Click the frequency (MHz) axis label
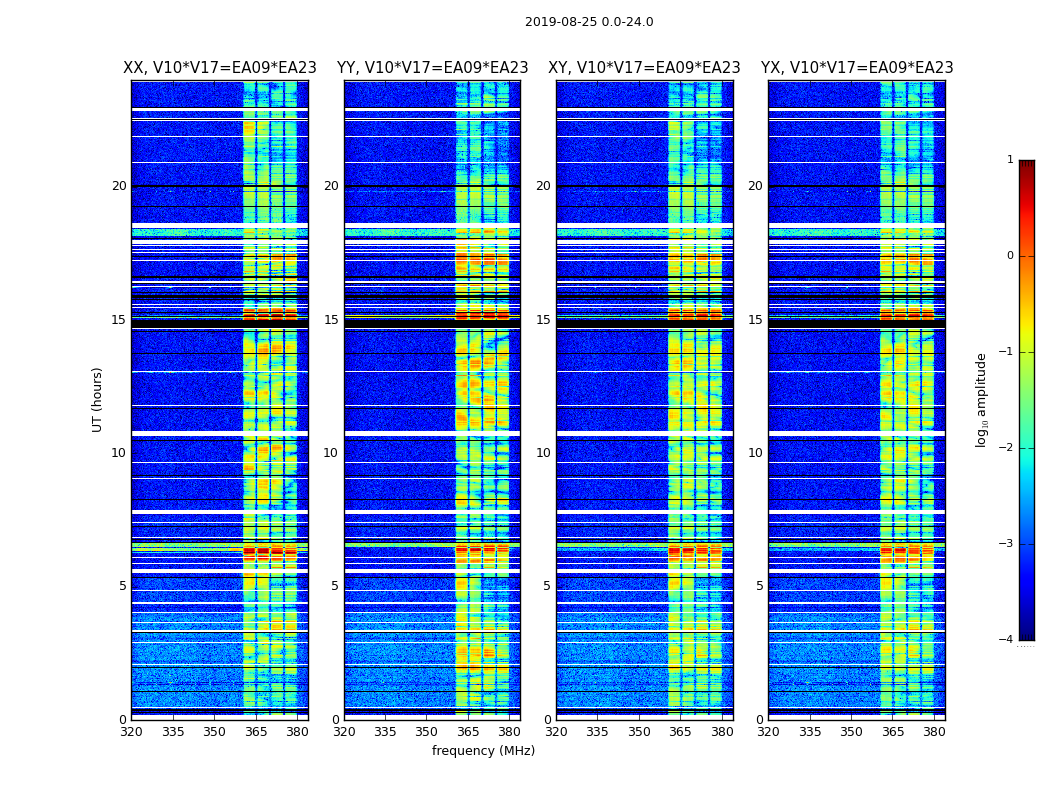This screenshot has width=1050, height=800. (x=483, y=750)
